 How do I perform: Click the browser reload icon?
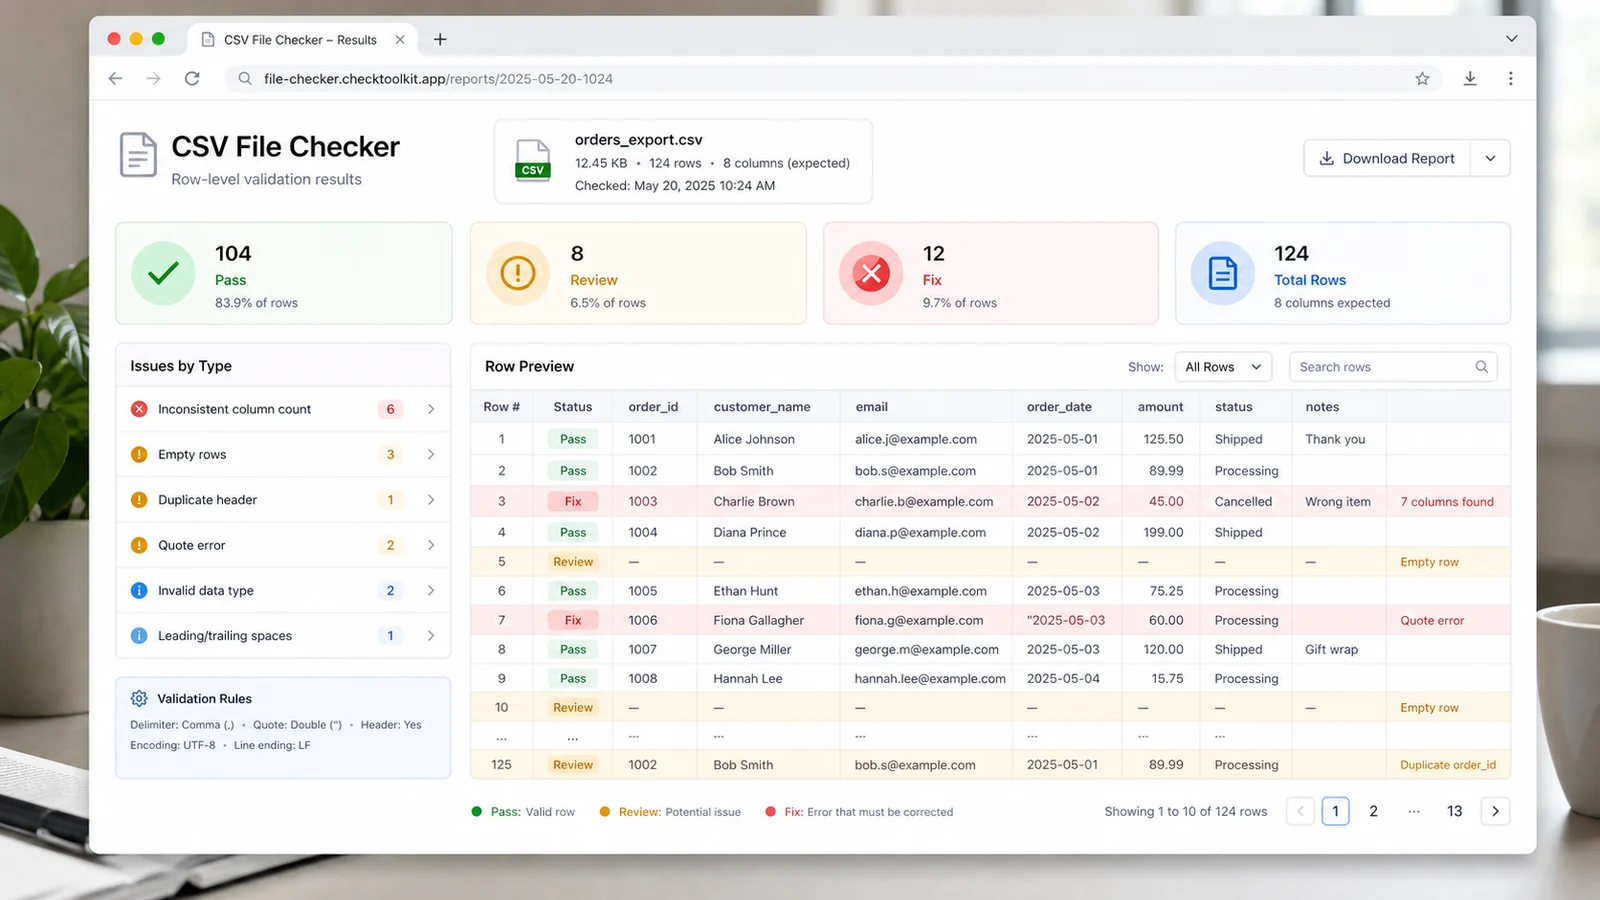(x=192, y=78)
